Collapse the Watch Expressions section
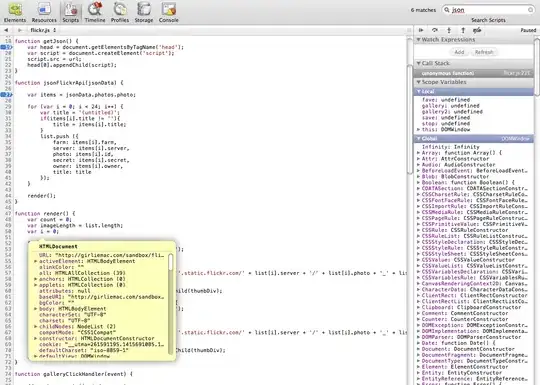Viewport: 540px width, 385px height. 419,40
